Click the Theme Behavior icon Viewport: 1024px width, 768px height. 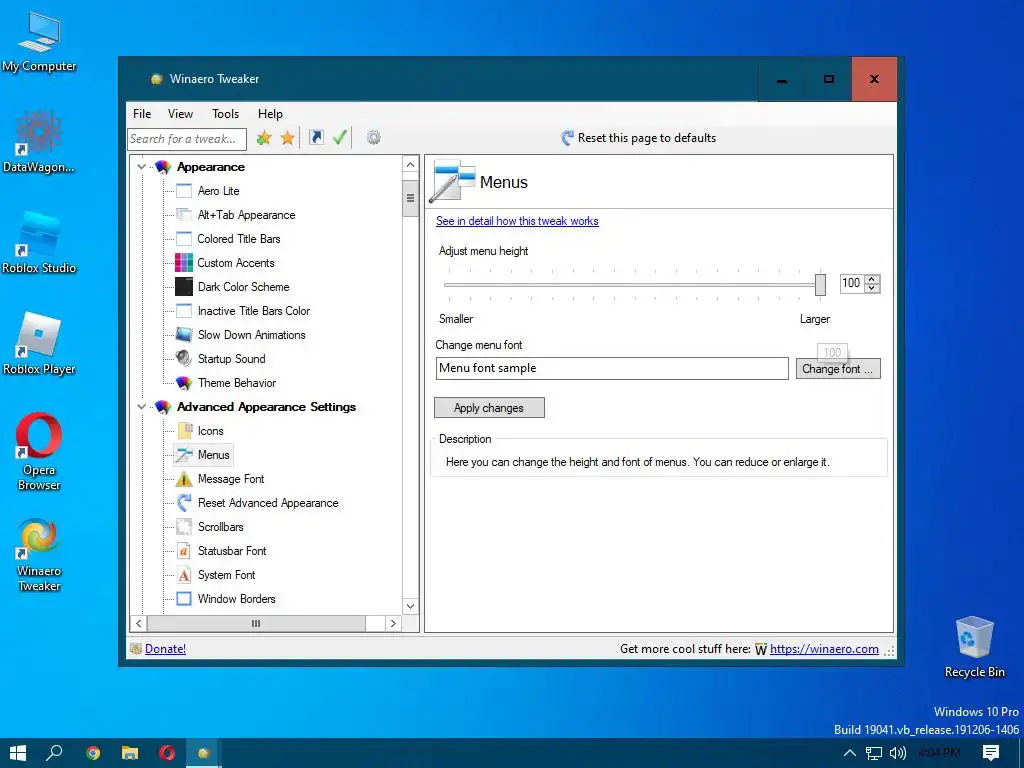pyautogui.click(x=184, y=383)
